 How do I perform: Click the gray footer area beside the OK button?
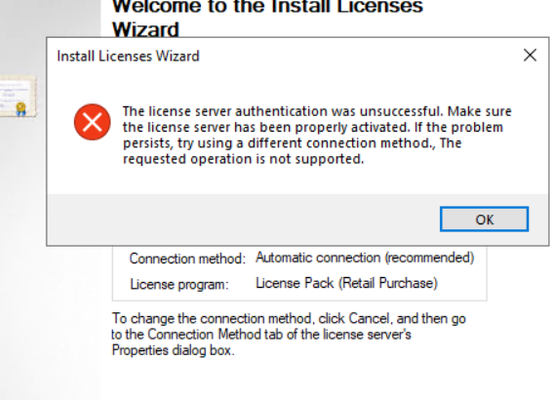point(243,219)
